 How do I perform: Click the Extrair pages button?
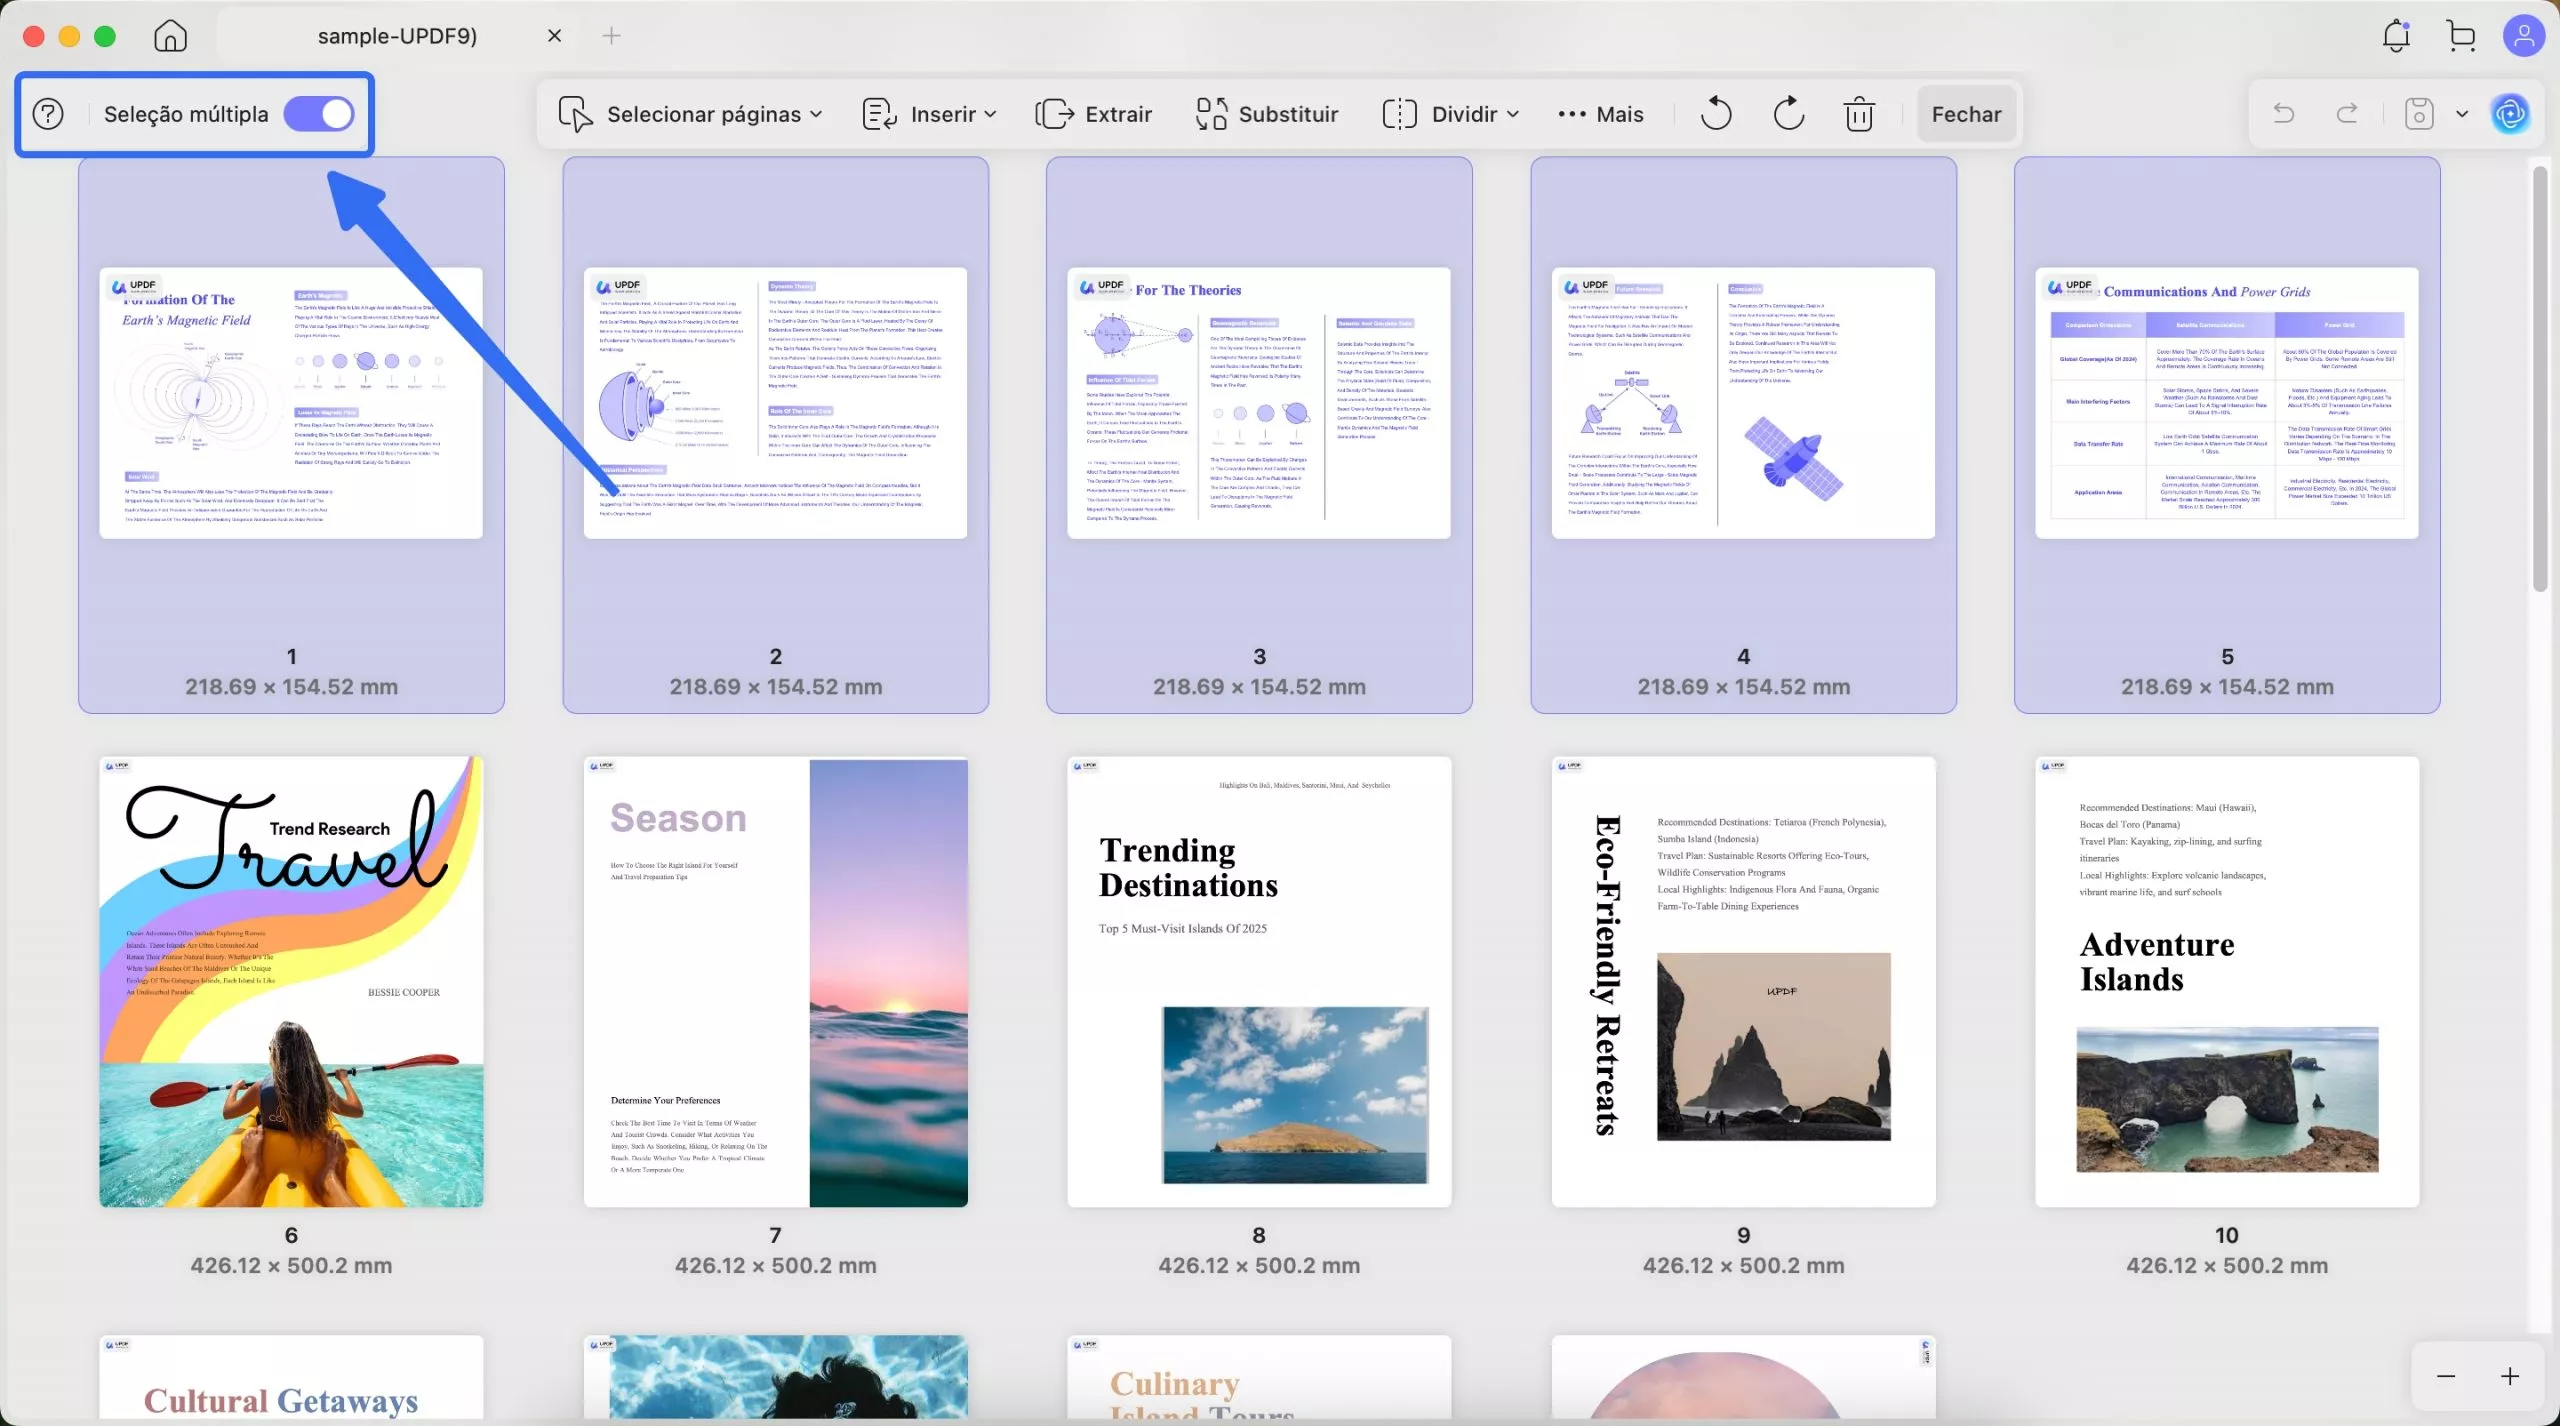tap(1094, 114)
